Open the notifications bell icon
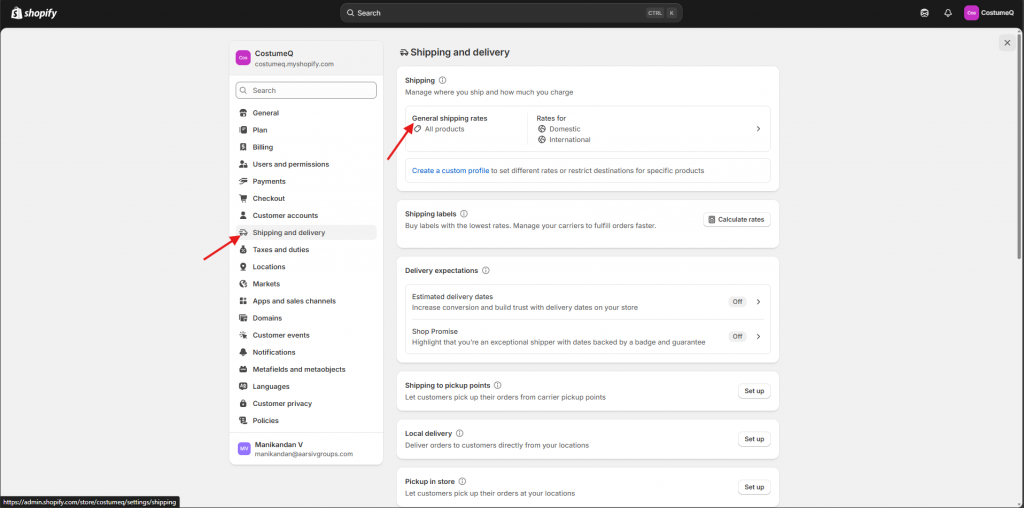Screen dimensions: 1024x508 point(948,13)
